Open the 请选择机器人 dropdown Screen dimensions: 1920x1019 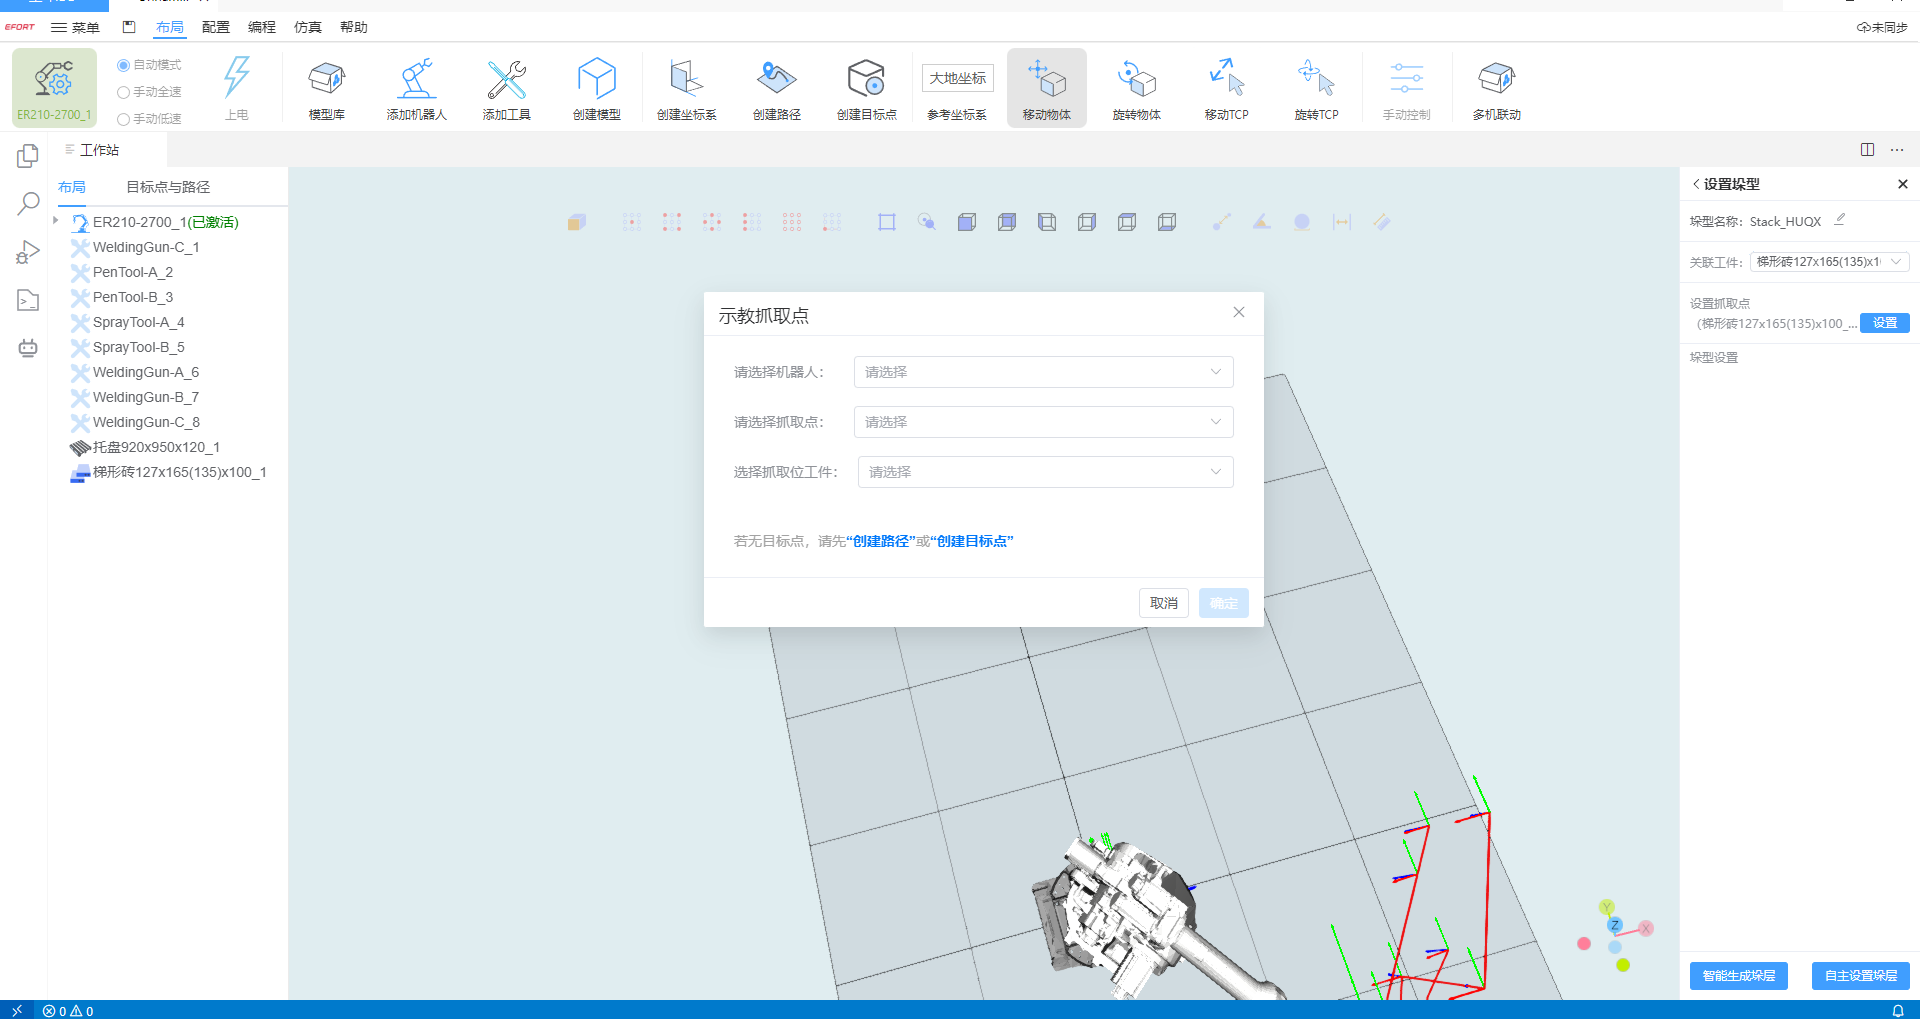pos(1043,372)
